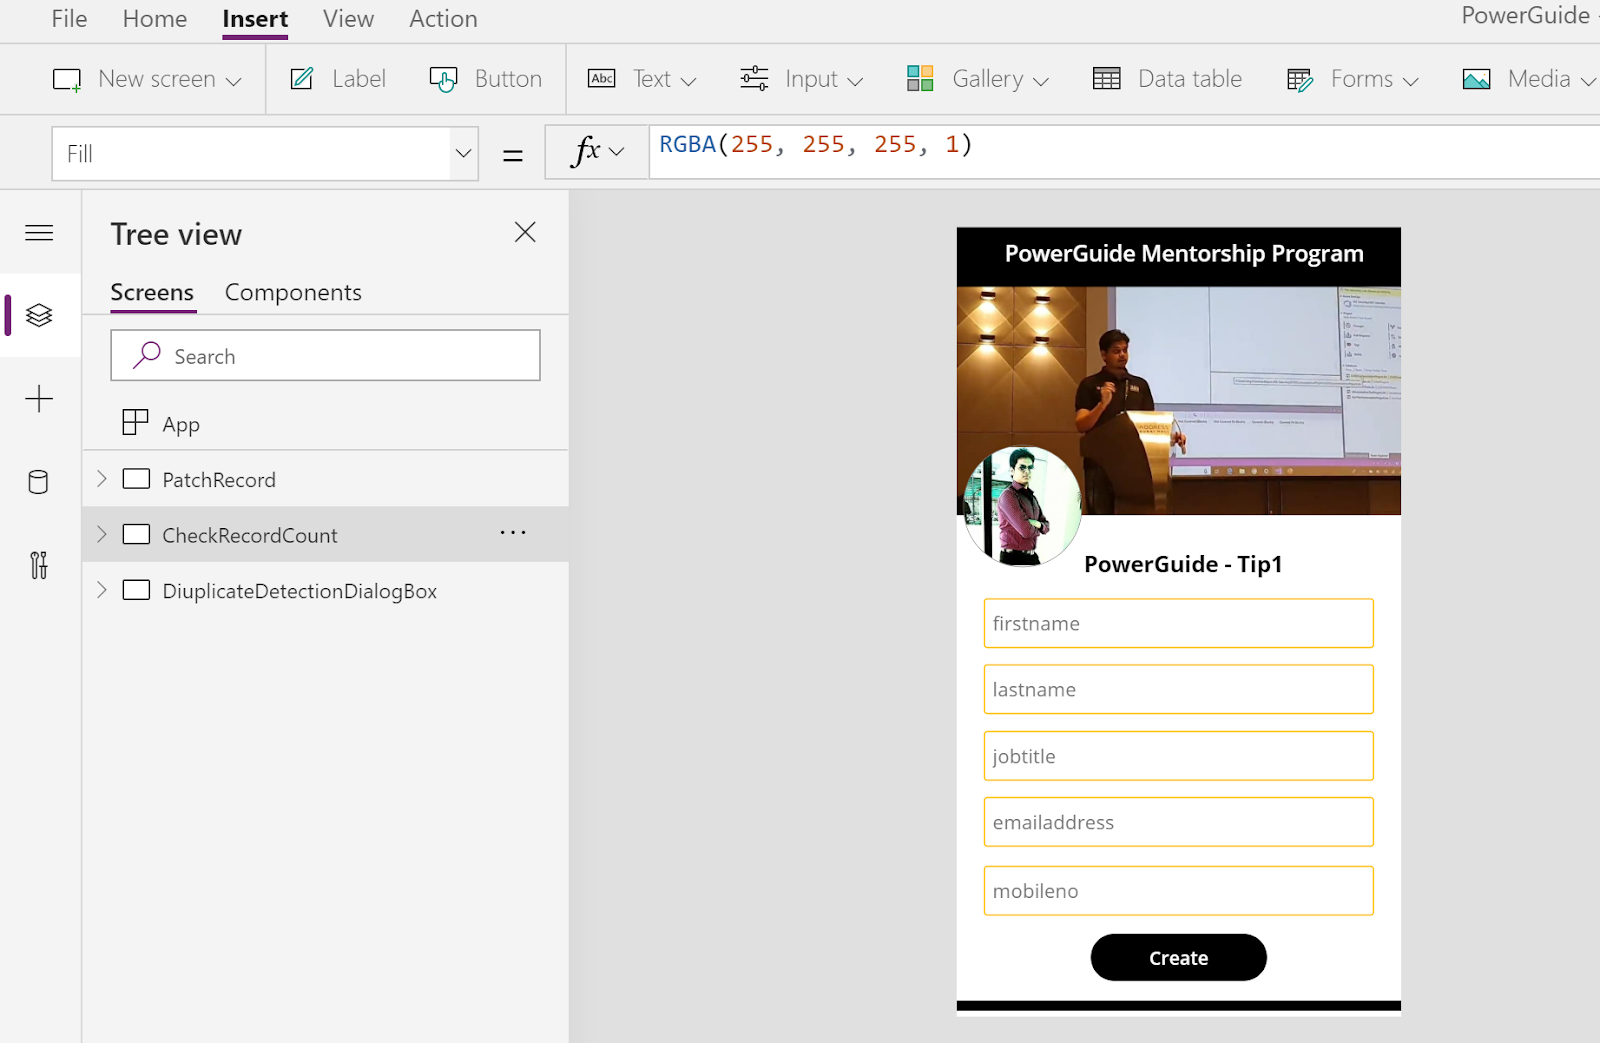Click the Gallery colored grid icon
The image size is (1600, 1043).
(920, 78)
